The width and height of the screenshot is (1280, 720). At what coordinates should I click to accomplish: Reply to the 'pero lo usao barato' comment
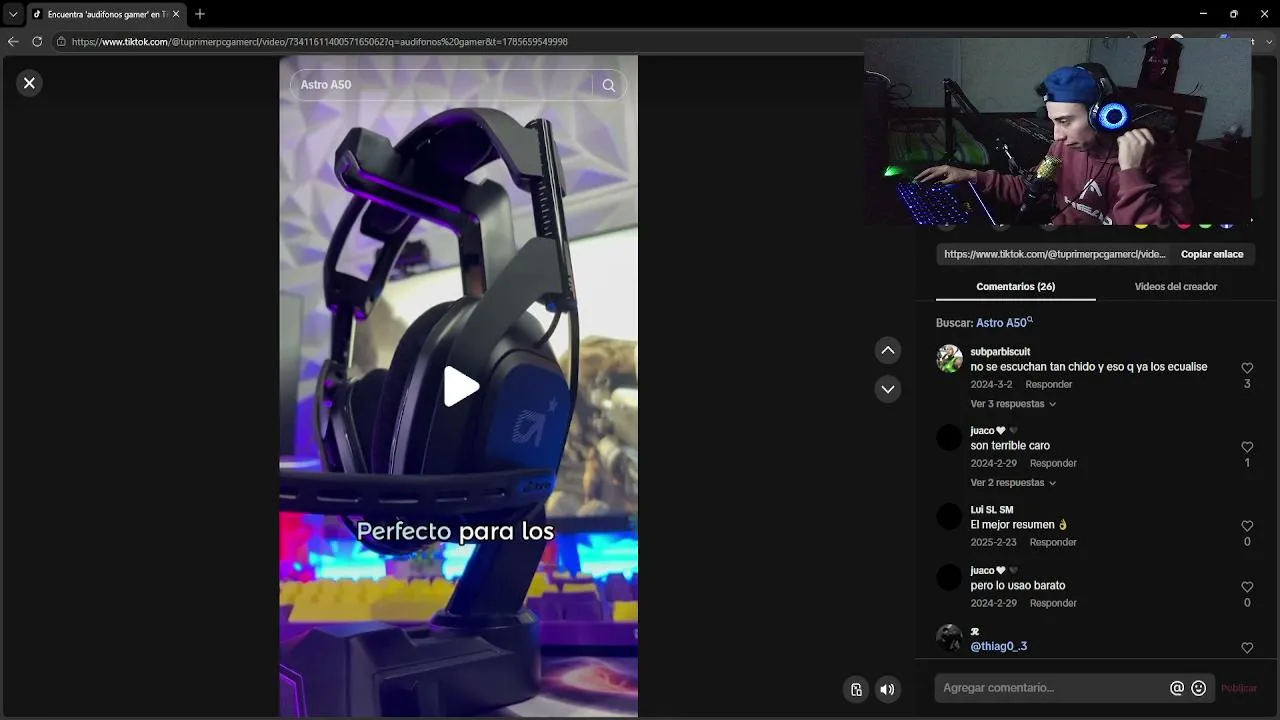click(x=1053, y=604)
